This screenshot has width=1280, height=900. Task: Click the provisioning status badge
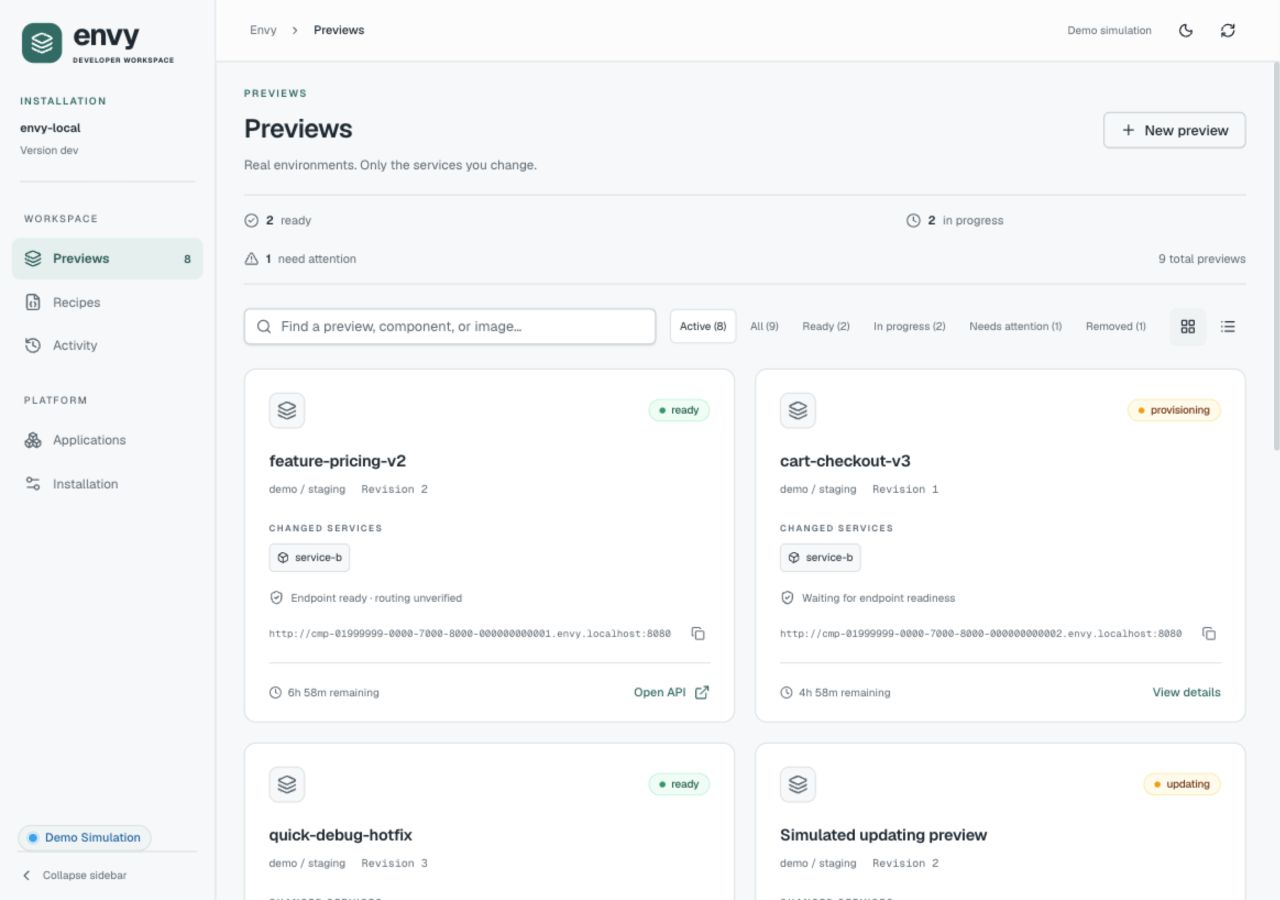coord(1174,410)
